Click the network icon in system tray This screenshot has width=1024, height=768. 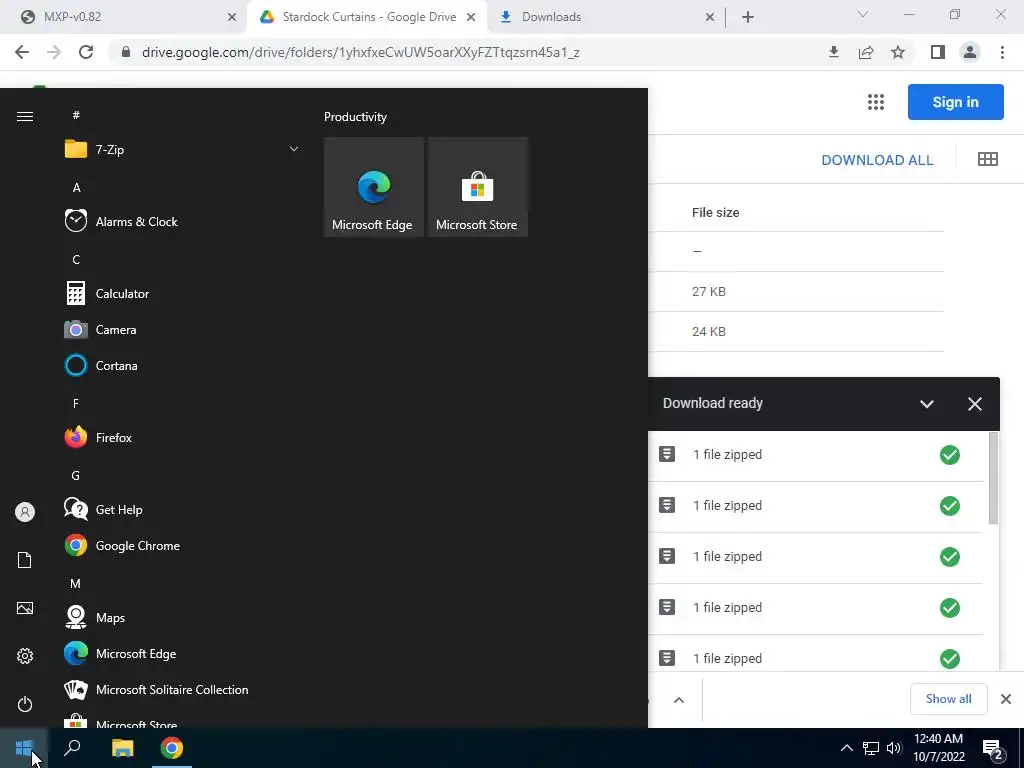click(871, 748)
